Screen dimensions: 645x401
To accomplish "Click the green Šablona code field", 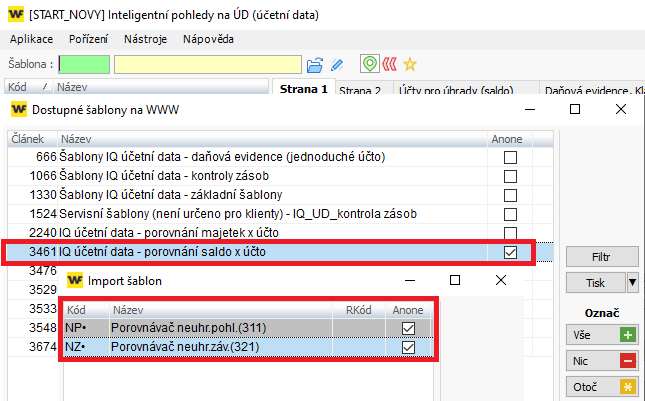I will point(84,64).
